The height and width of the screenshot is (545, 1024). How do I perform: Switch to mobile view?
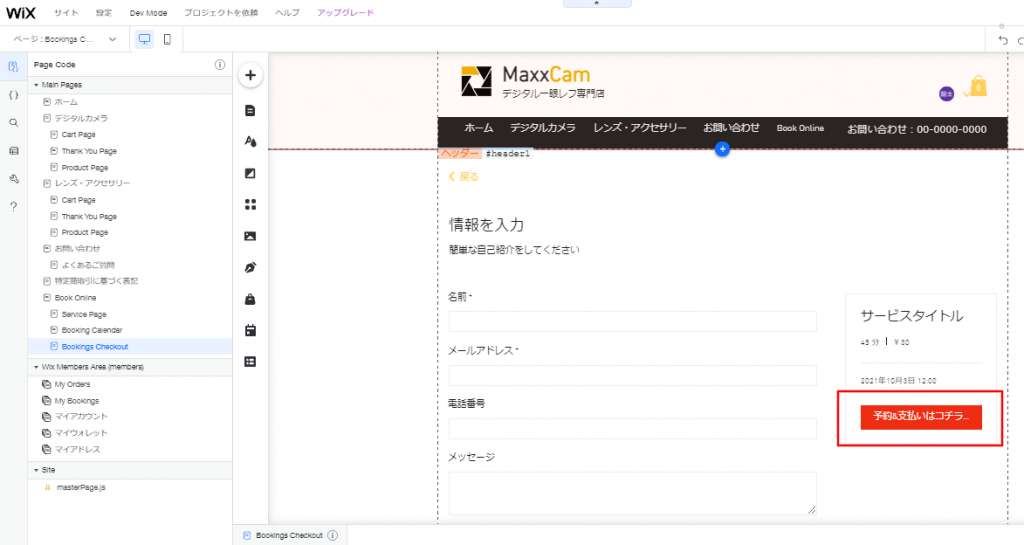[x=167, y=39]
